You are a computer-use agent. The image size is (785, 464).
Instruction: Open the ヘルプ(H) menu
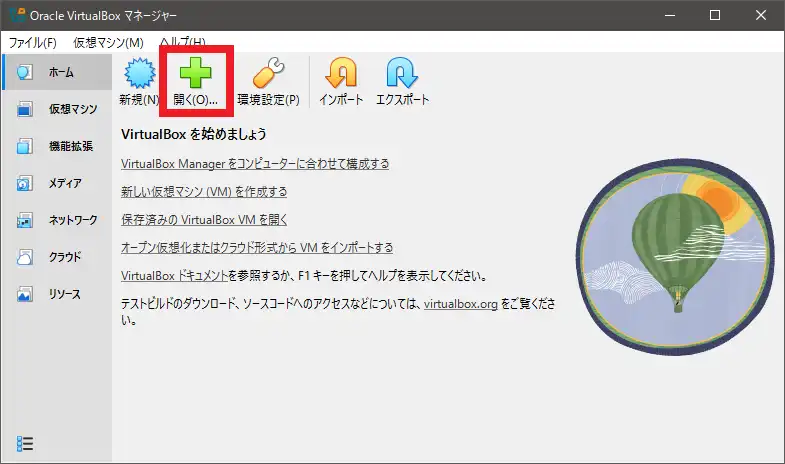point(183,42)
